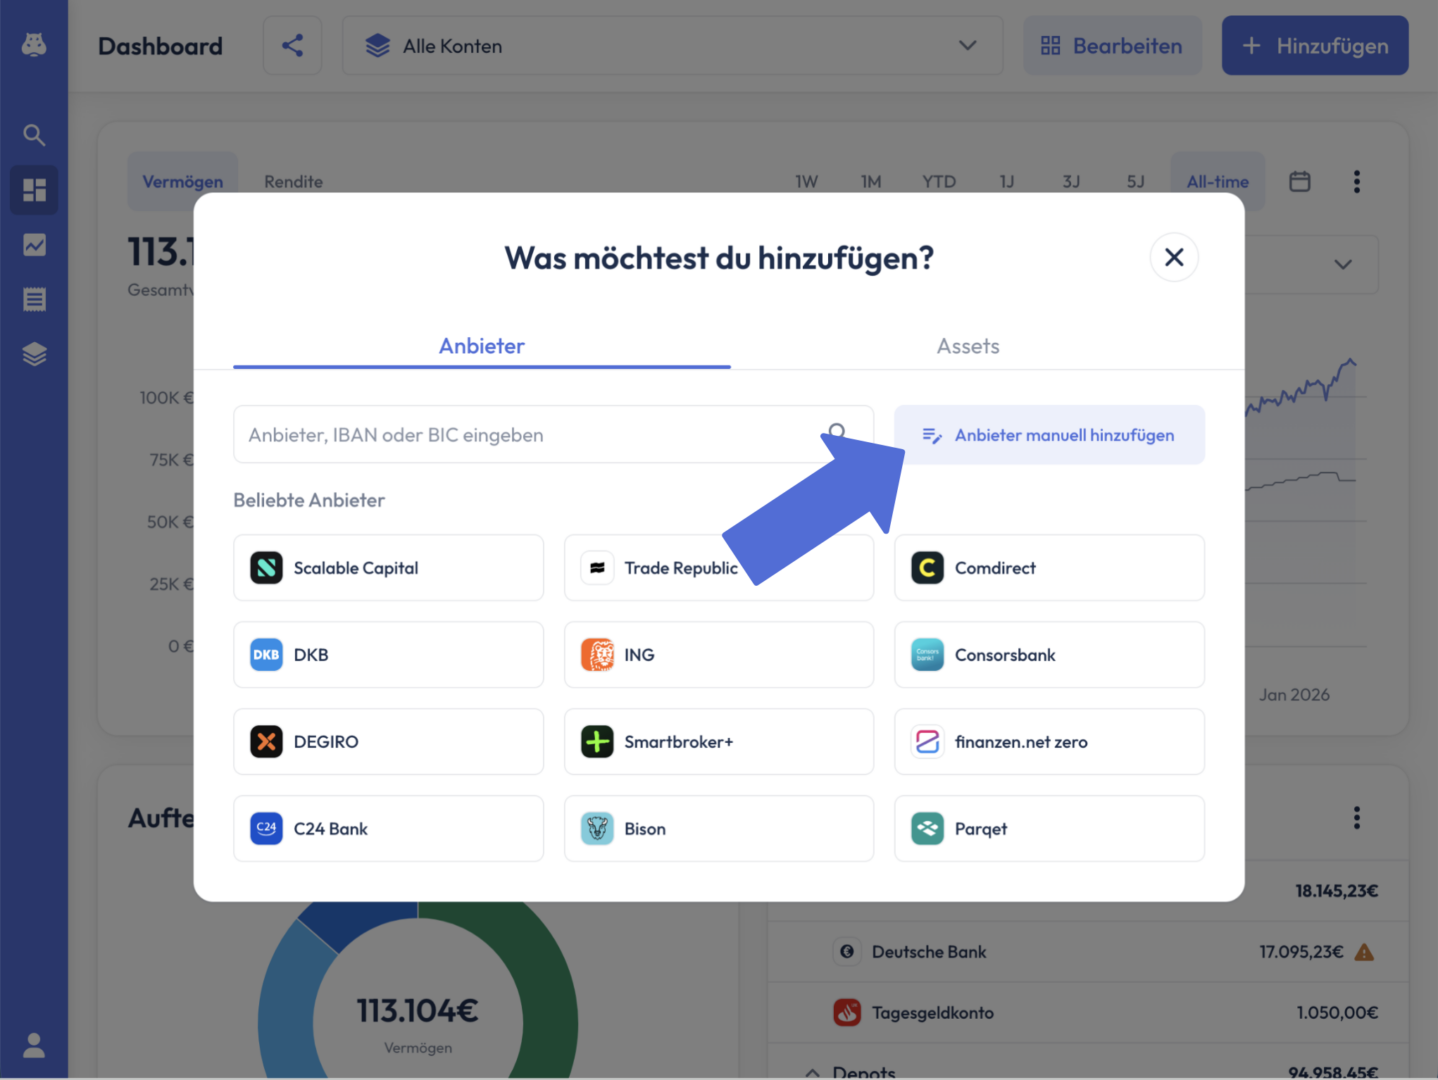Set chart range to 1W

coord(806,181)
